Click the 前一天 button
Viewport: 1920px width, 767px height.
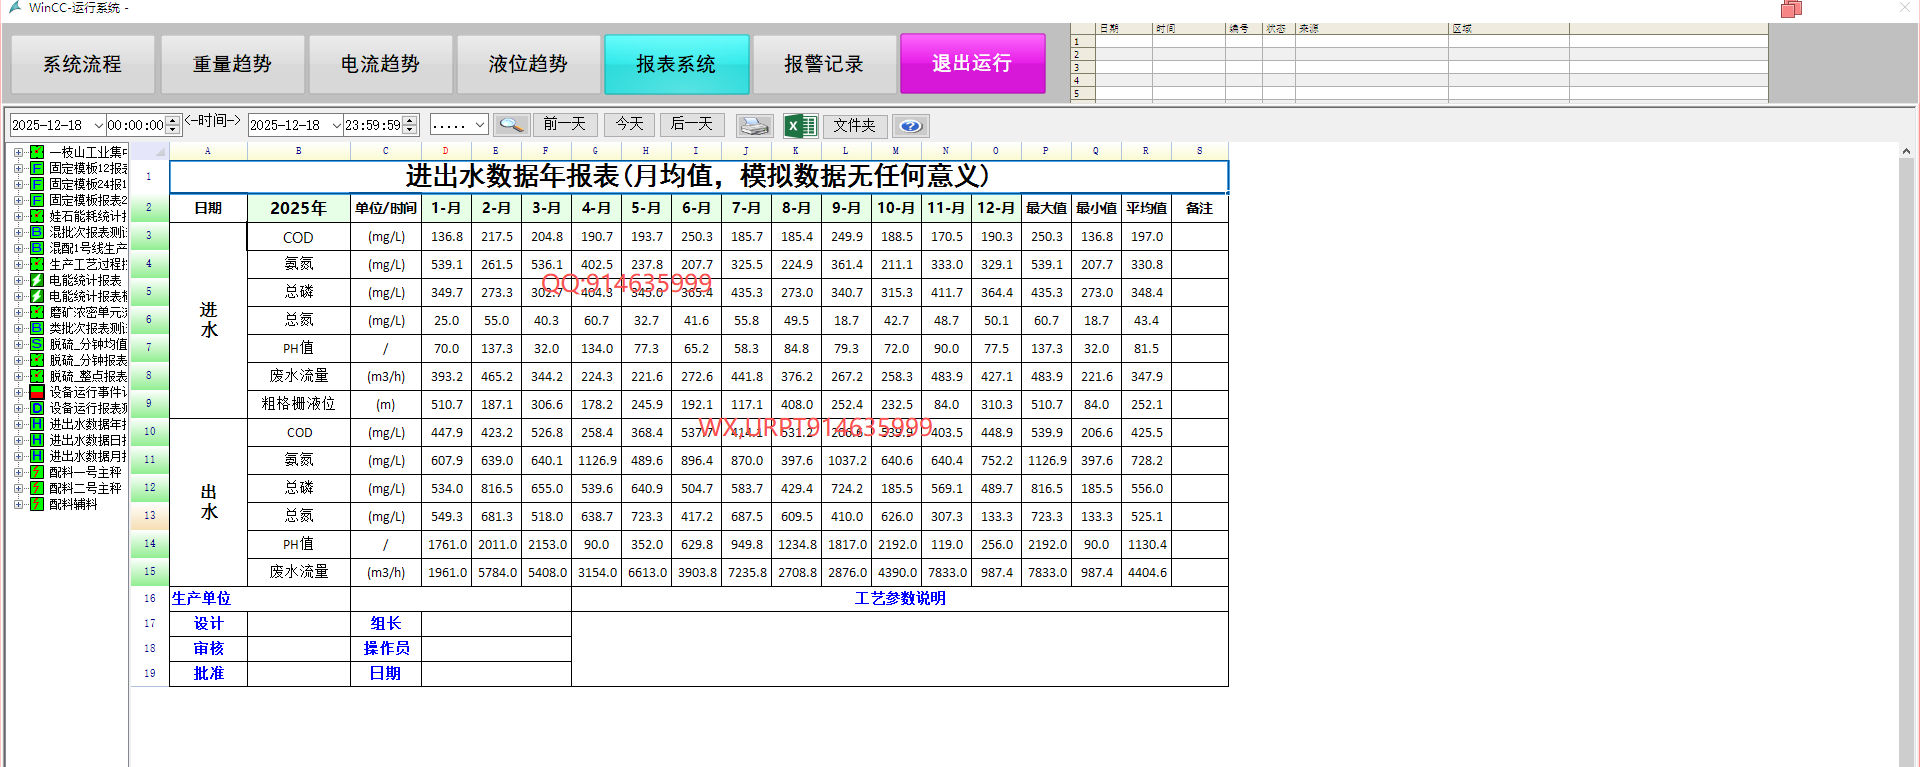(x=565, y=124)
